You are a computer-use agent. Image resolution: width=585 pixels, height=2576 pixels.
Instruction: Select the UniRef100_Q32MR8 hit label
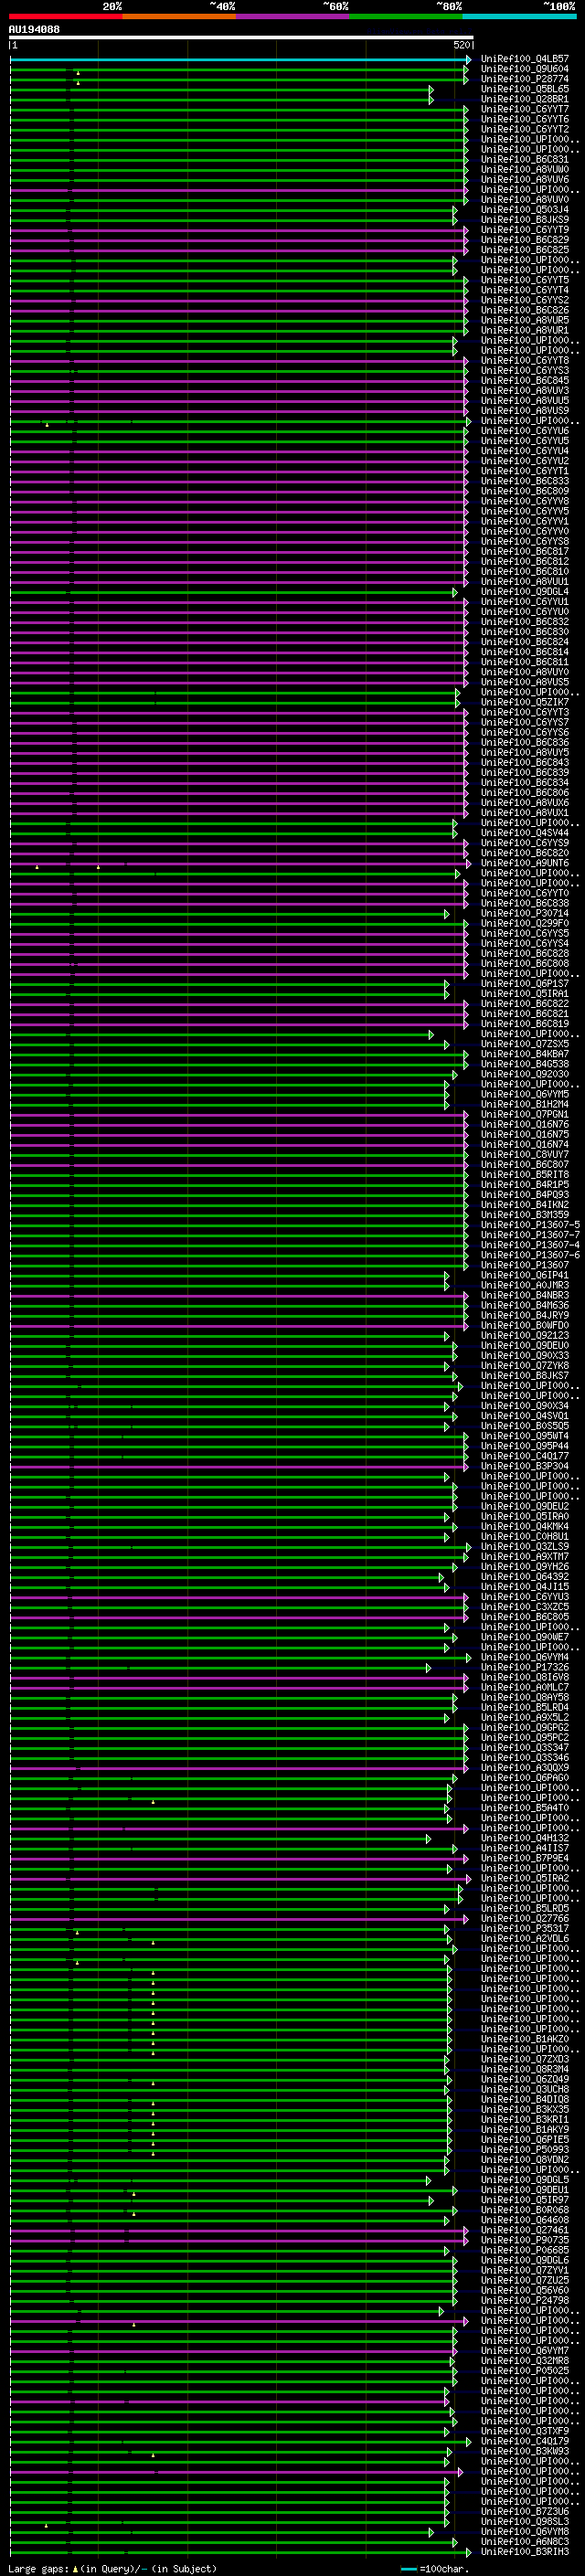click(525, 2361)
